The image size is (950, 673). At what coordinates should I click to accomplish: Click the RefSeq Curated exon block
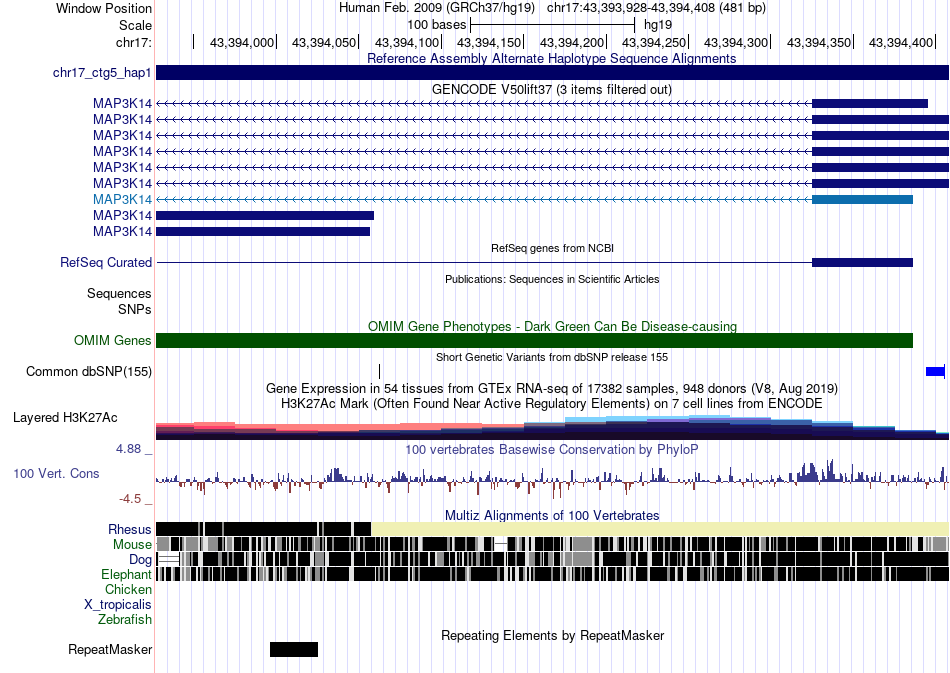coord(862,262)
